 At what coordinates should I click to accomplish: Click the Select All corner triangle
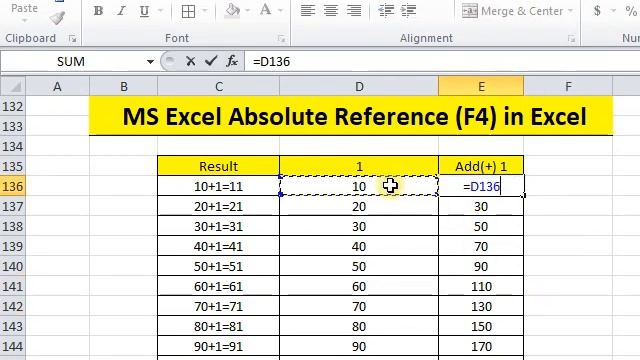point(13,86)
